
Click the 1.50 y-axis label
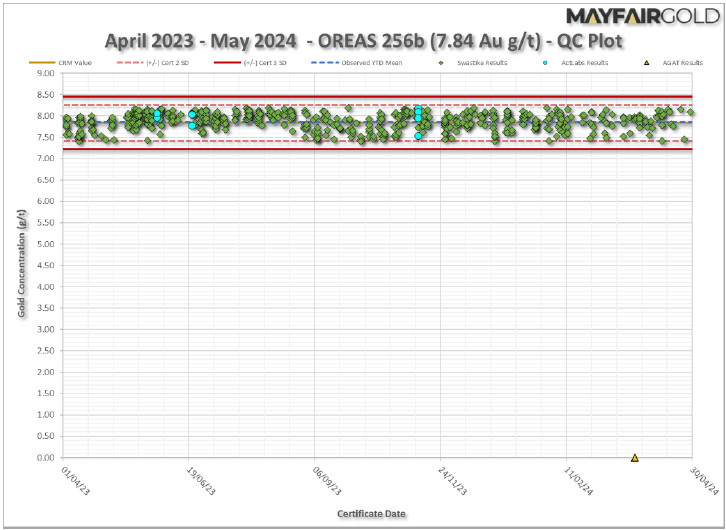point(46,393)
